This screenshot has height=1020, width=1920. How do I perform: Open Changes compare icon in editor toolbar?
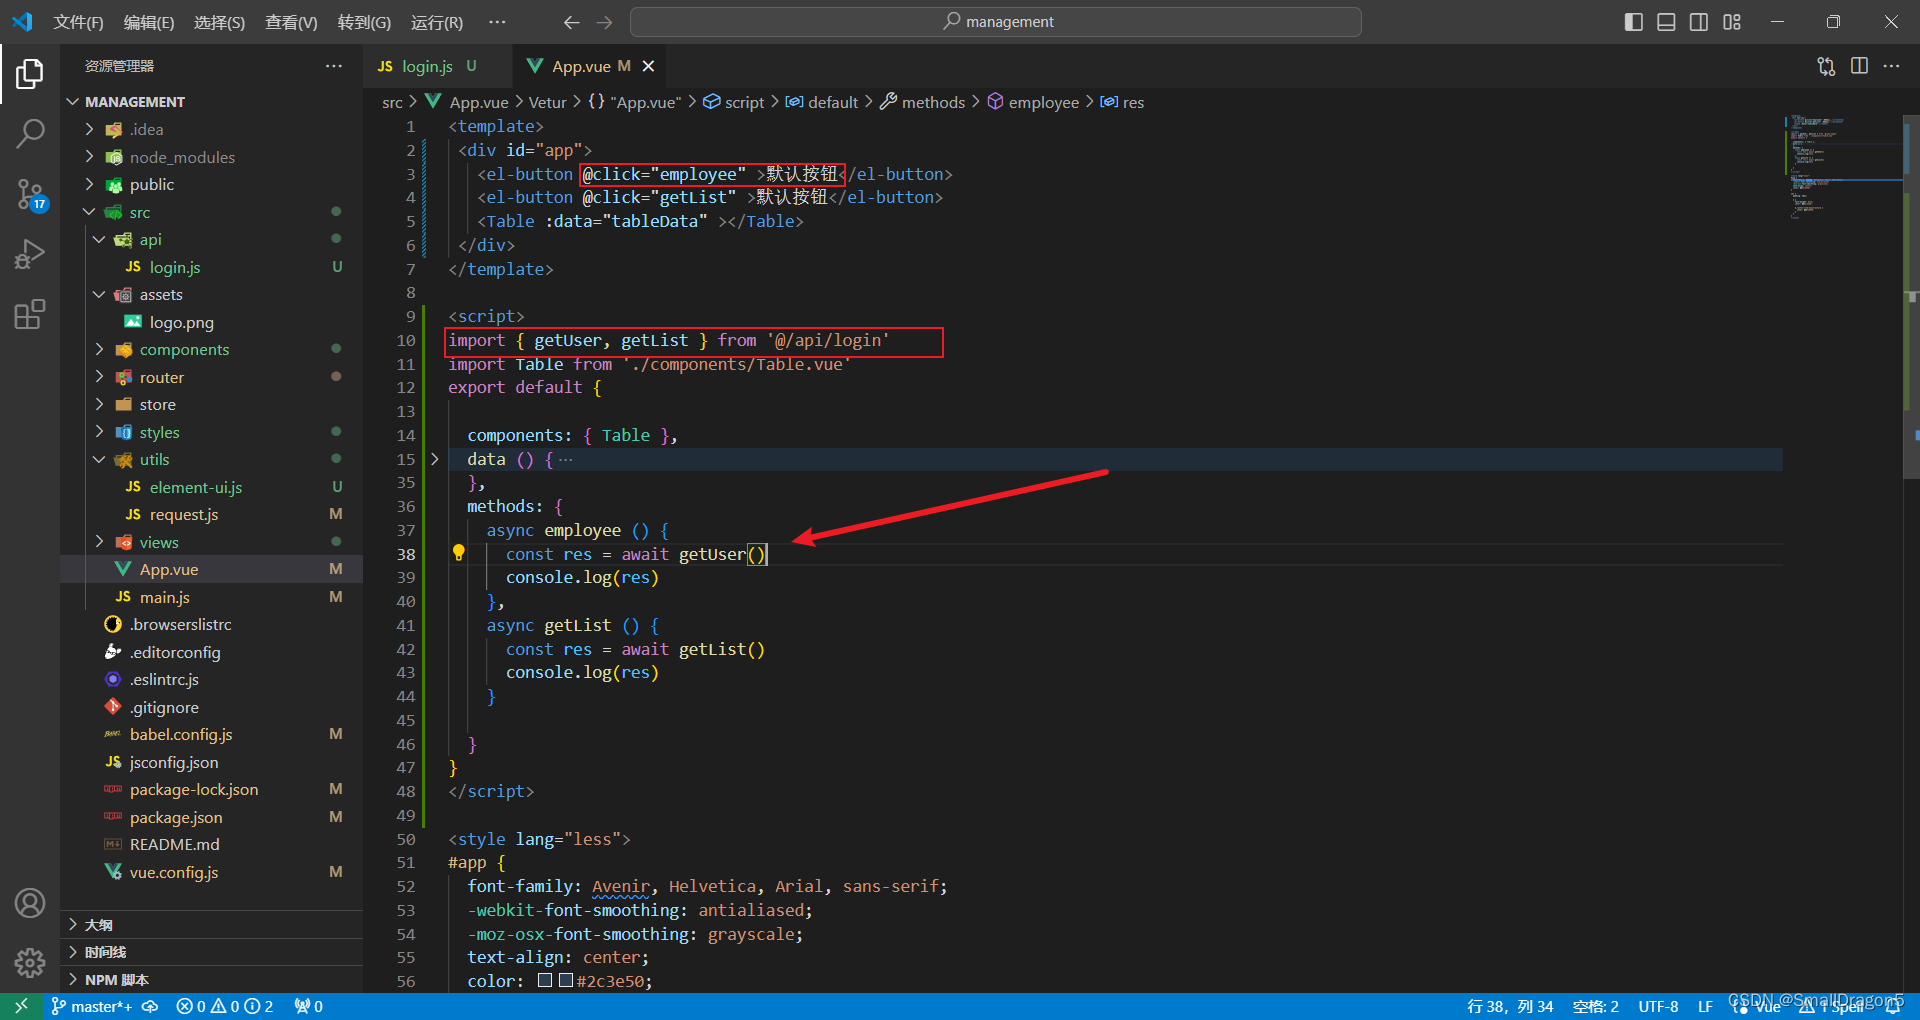[1826, 66]
